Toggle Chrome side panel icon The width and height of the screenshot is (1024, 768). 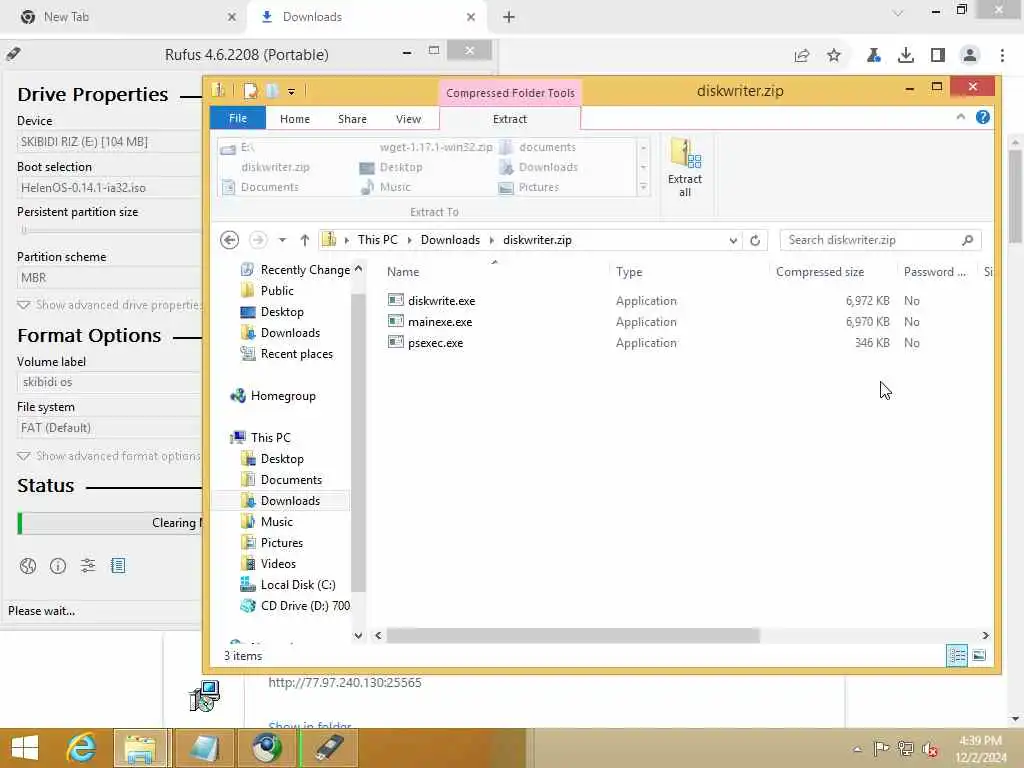tap(938, 56)
